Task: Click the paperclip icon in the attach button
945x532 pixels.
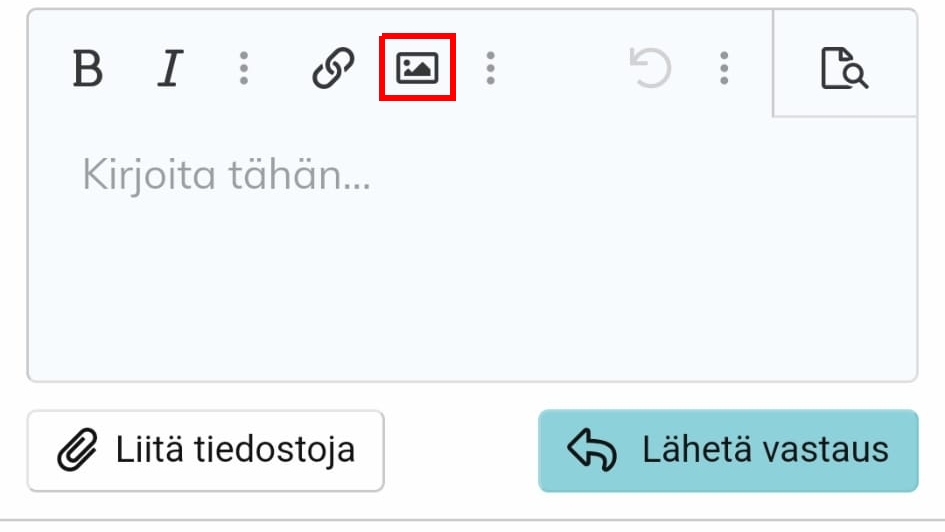Action: click(x=76, y=451)
